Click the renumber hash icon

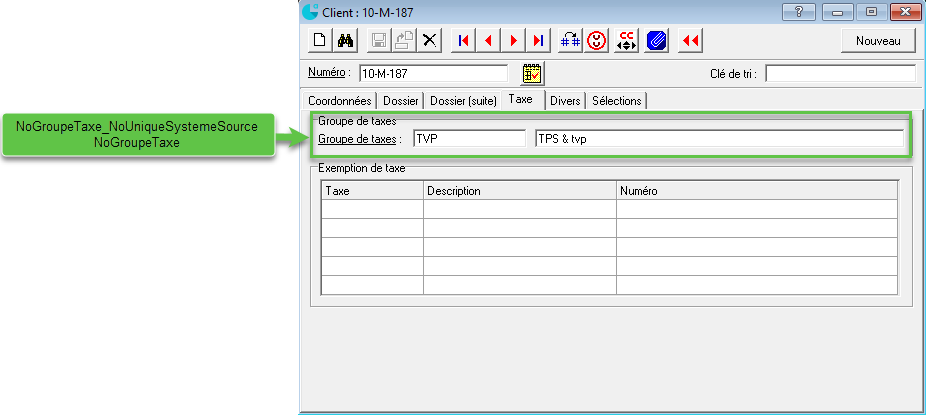[x=571, y=41]
